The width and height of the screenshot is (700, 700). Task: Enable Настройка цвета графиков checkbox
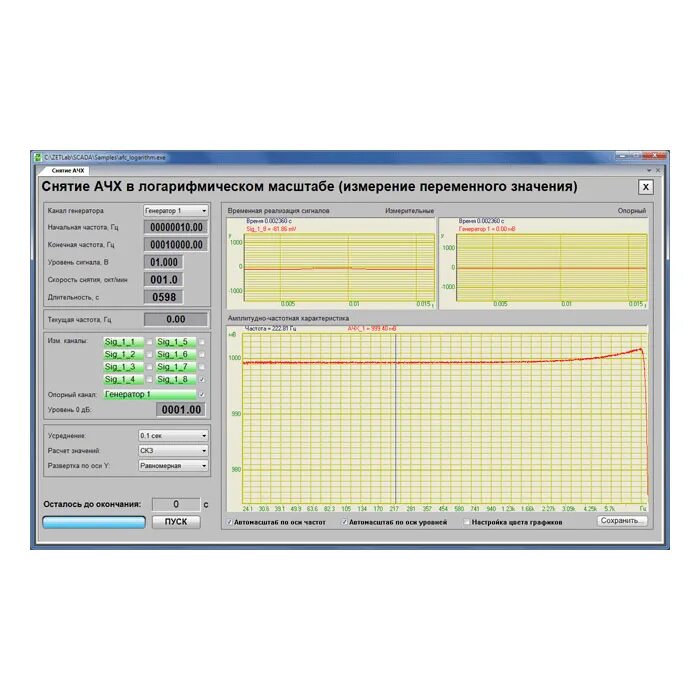[x=467, y=522]
